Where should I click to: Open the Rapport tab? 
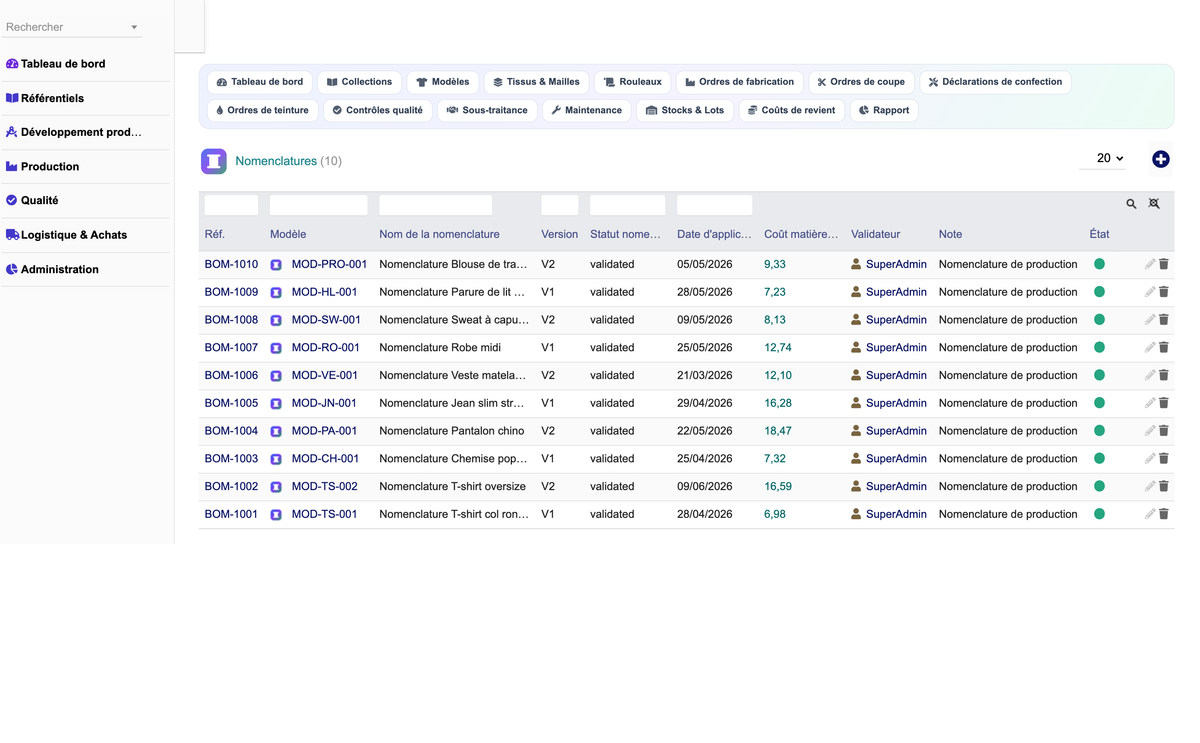pyautogui.click(x=884, y=110)
